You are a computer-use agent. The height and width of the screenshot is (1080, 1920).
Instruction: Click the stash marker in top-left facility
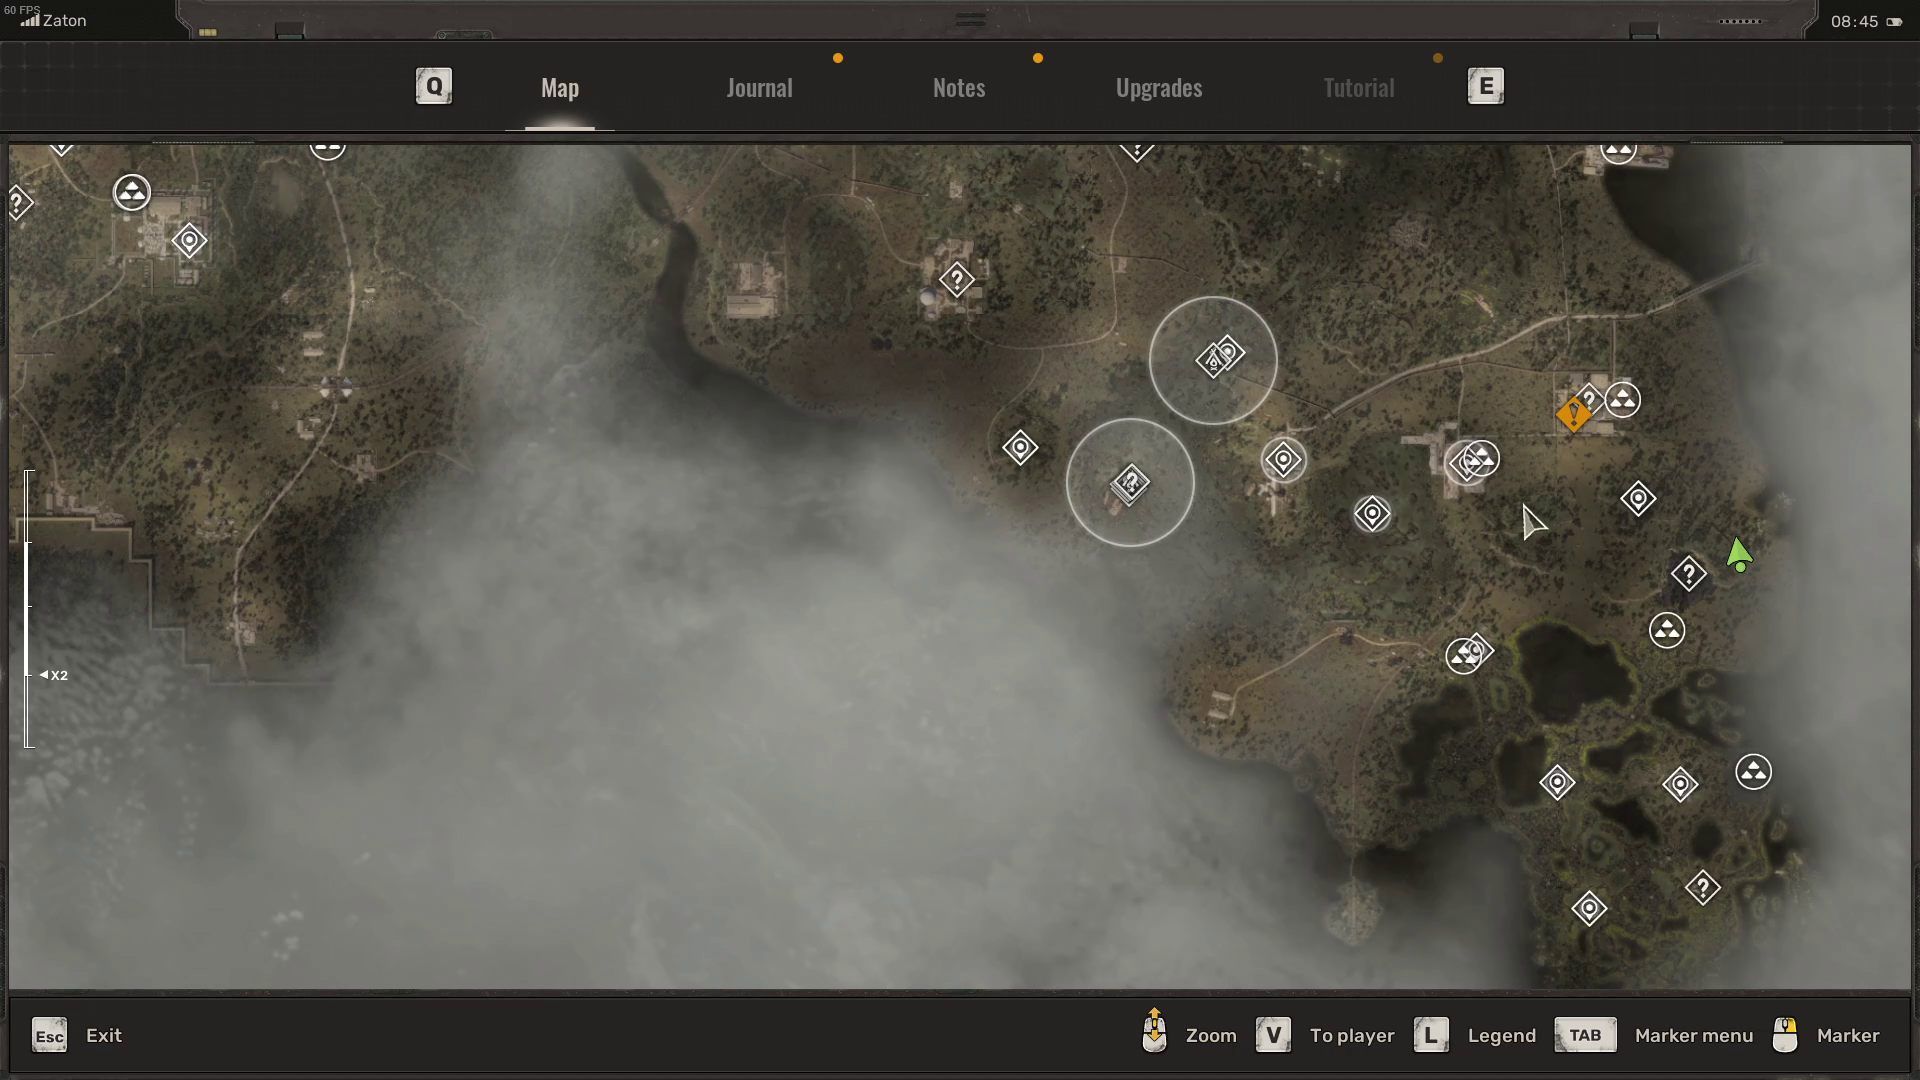189,241
